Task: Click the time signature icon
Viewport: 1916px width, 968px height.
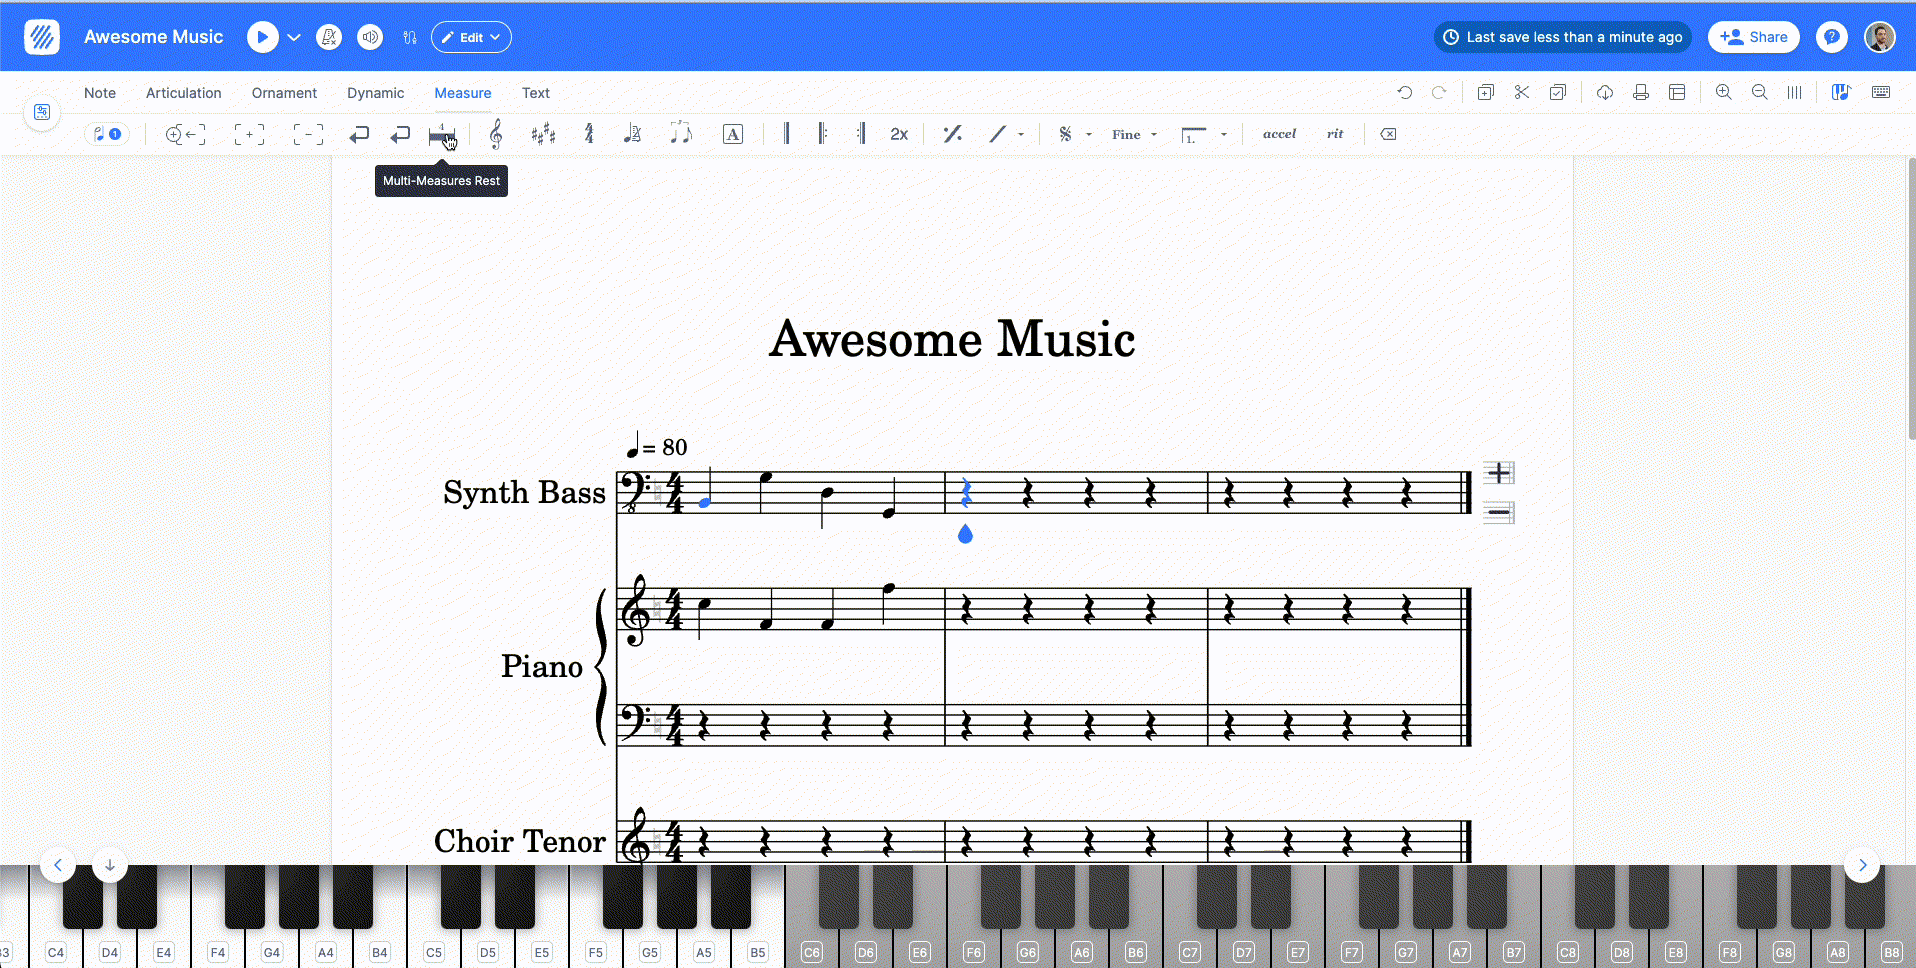Action: click(589, 134)
